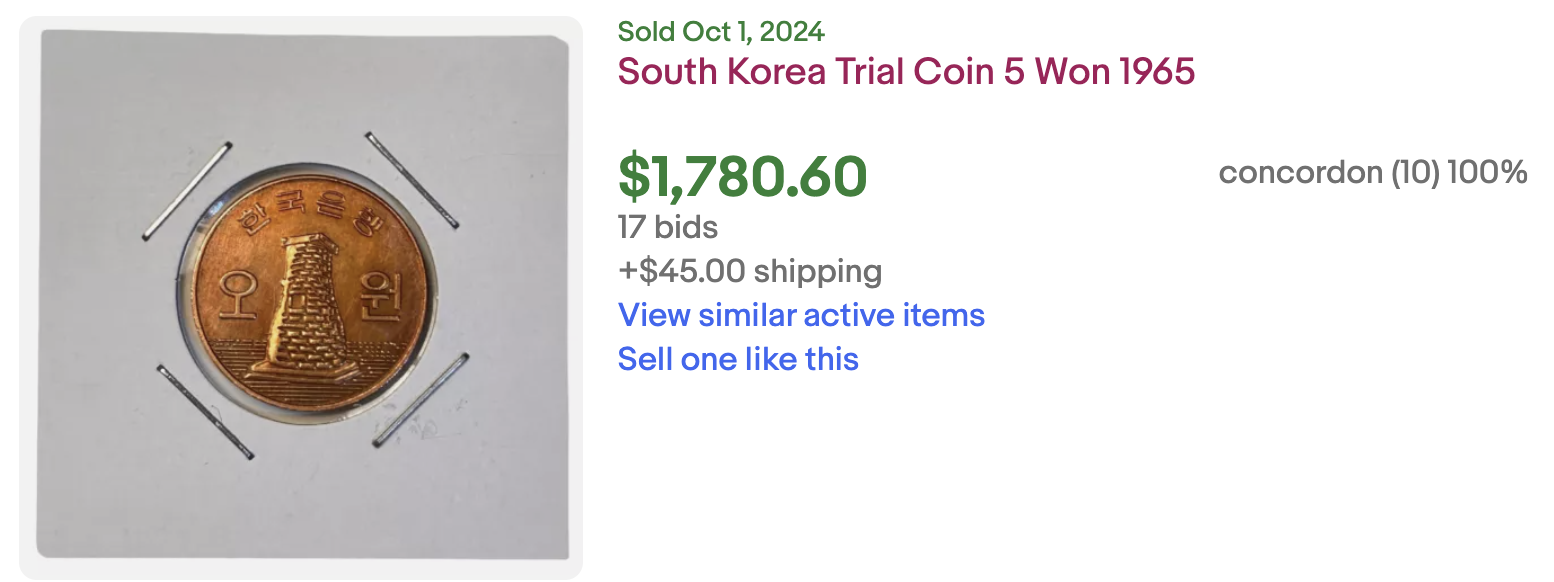Click the 100% seller feedback percentage

tap(1487, 173)
